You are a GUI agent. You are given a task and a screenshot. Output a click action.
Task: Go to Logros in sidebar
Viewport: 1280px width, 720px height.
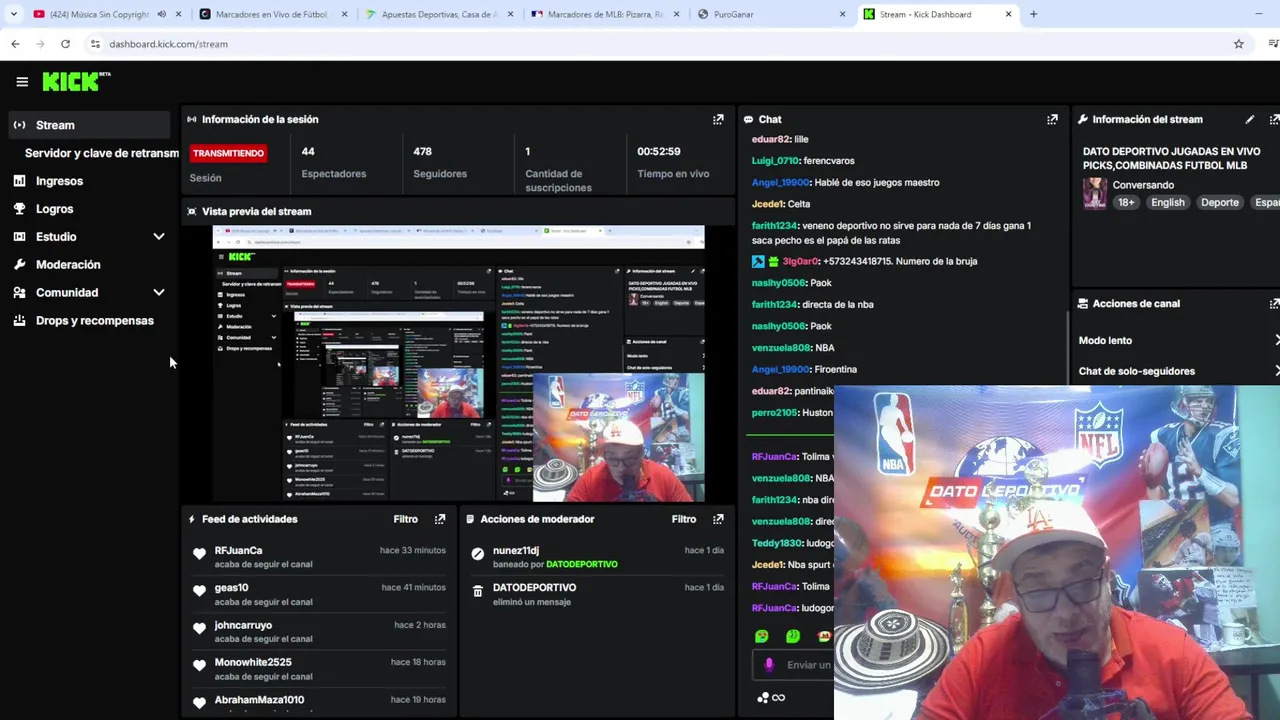point(54,209)
